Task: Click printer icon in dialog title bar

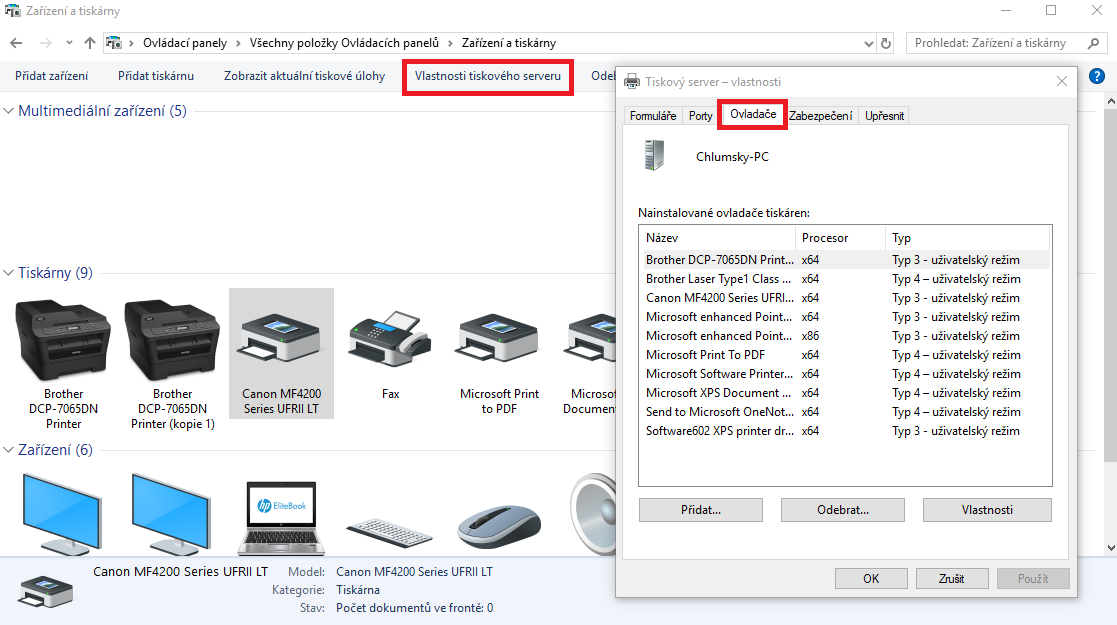Action: [632, 81]
